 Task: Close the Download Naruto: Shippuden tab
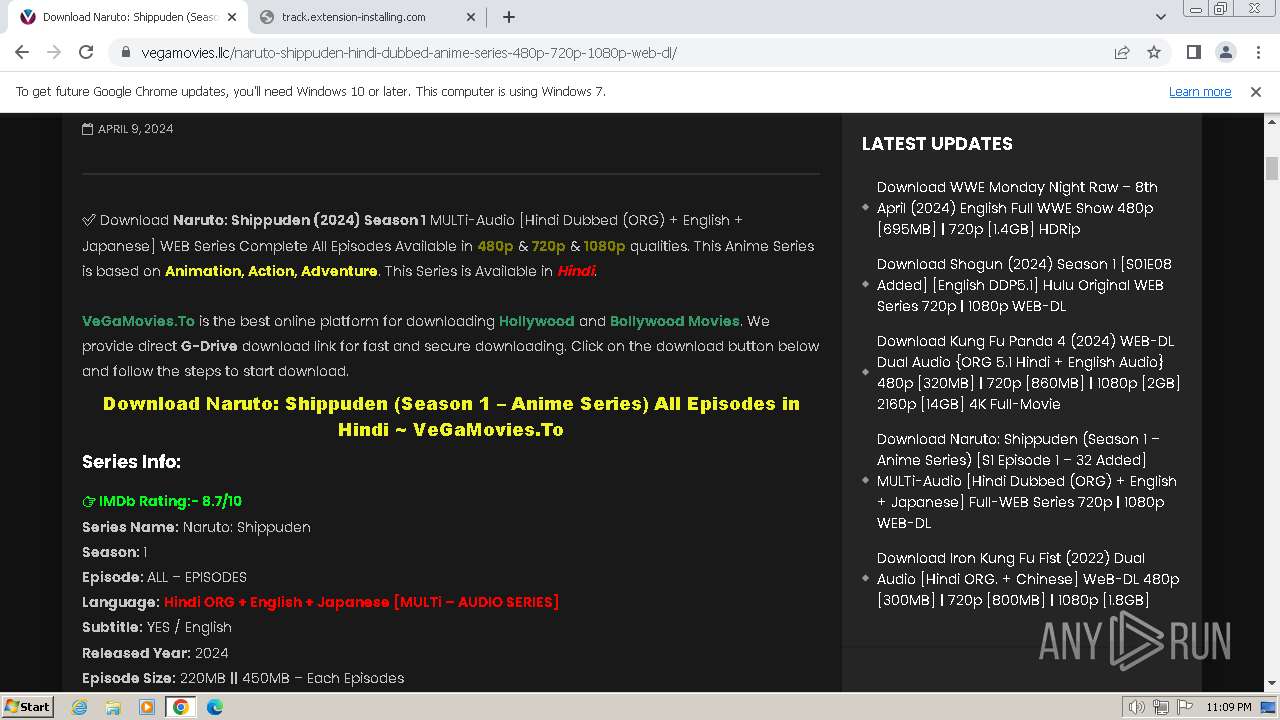tap(232, 17)
